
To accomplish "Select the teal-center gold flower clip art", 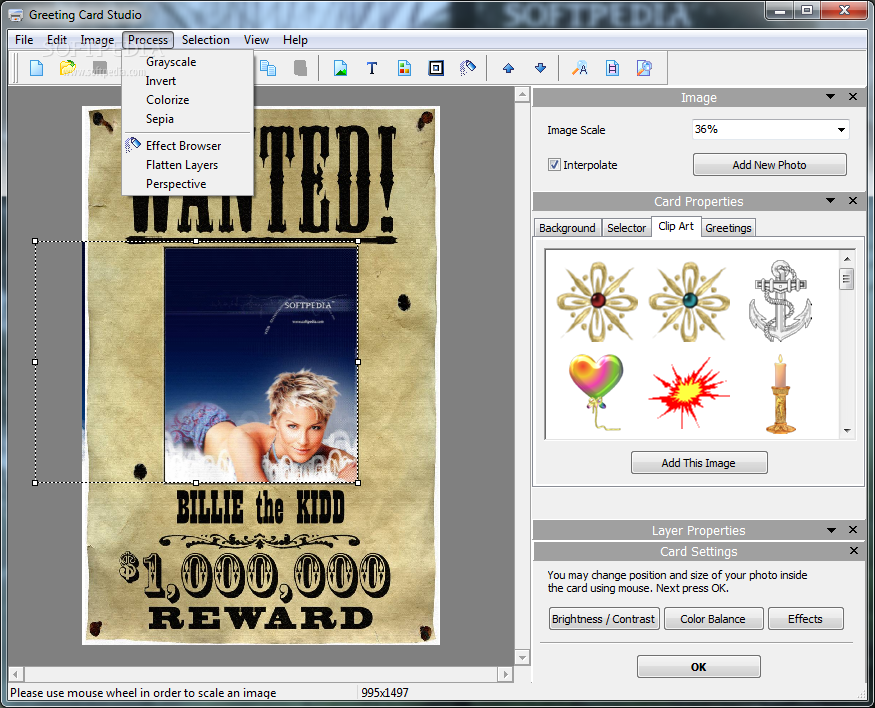I will (690, 301).
